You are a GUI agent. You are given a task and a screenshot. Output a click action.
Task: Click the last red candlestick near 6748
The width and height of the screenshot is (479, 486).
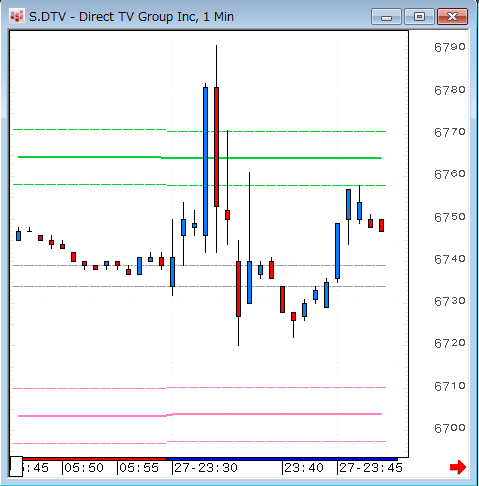381,225
